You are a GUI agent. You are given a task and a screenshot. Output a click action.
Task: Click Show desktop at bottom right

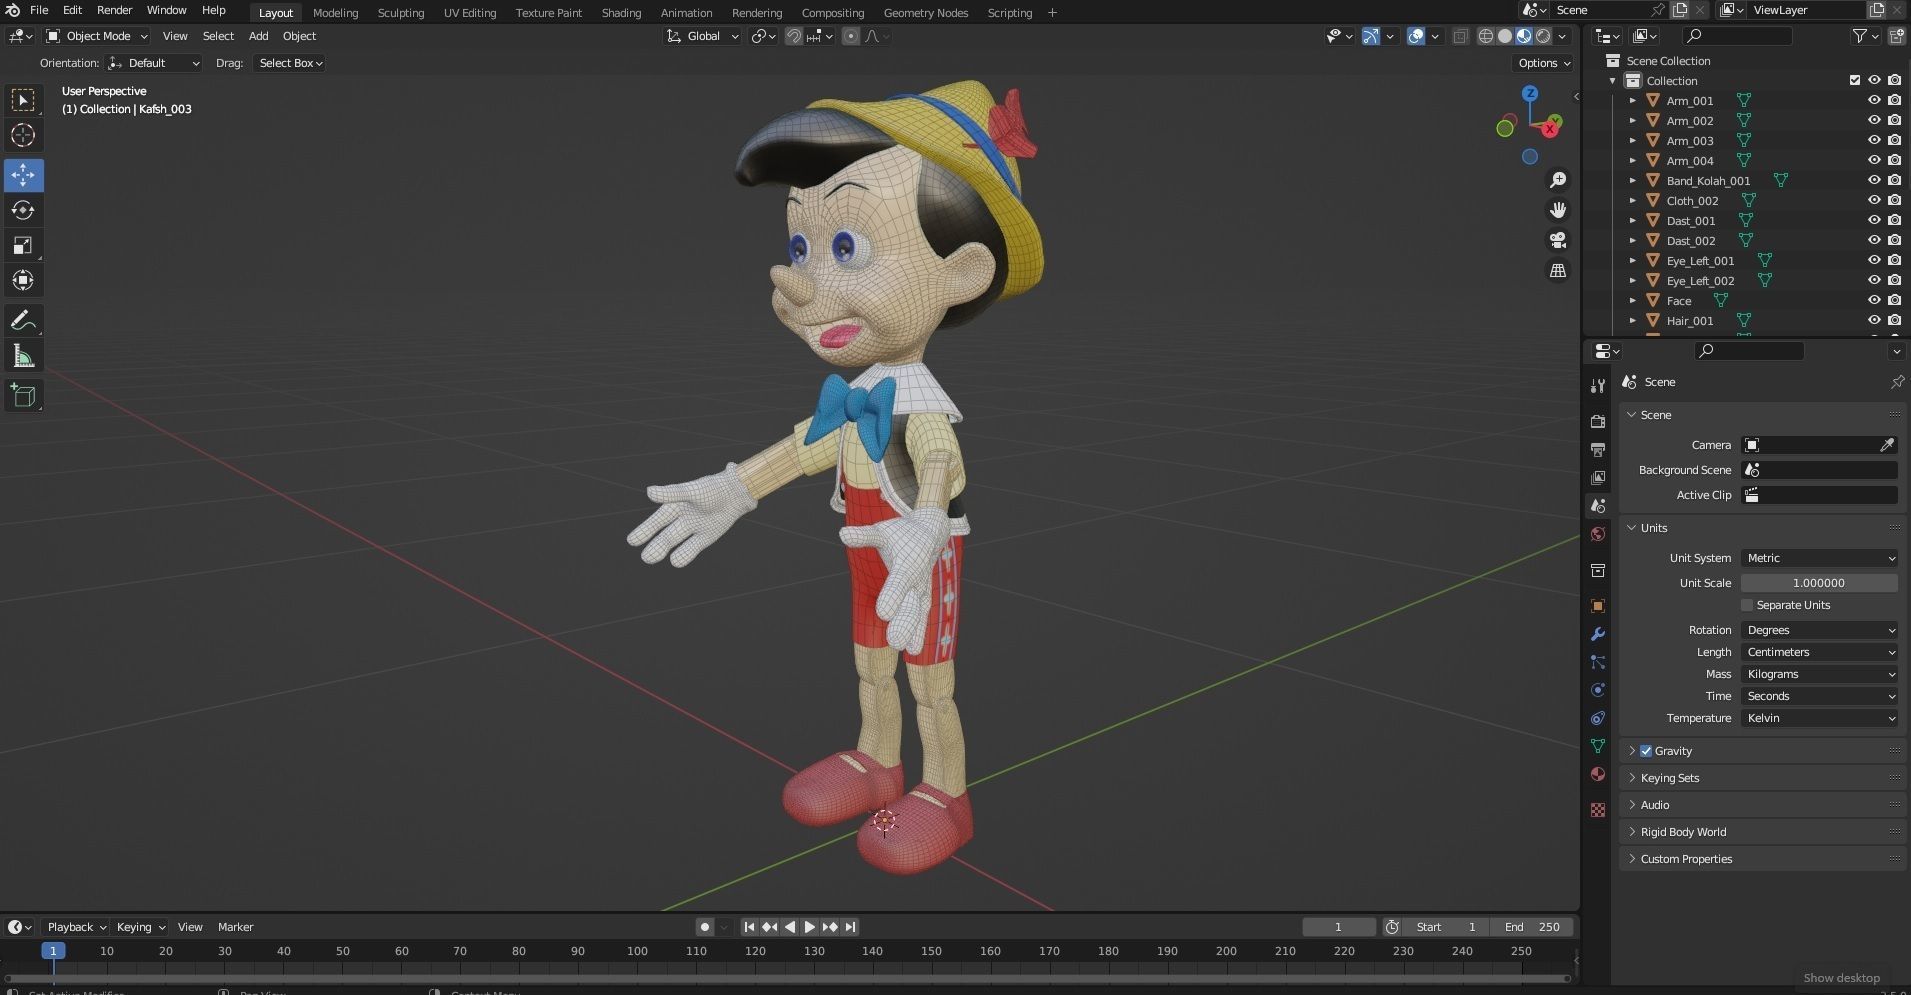tap(1841, 978)
